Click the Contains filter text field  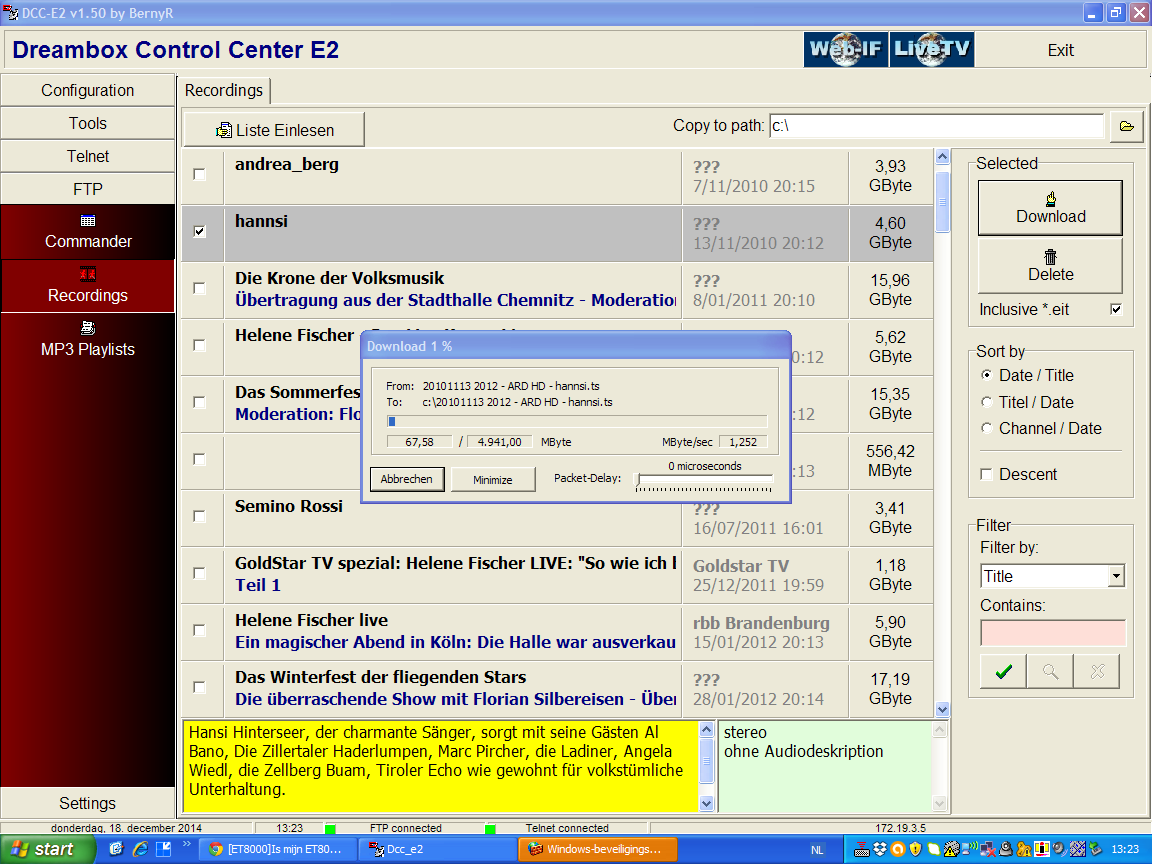(x=1052, y=633)
